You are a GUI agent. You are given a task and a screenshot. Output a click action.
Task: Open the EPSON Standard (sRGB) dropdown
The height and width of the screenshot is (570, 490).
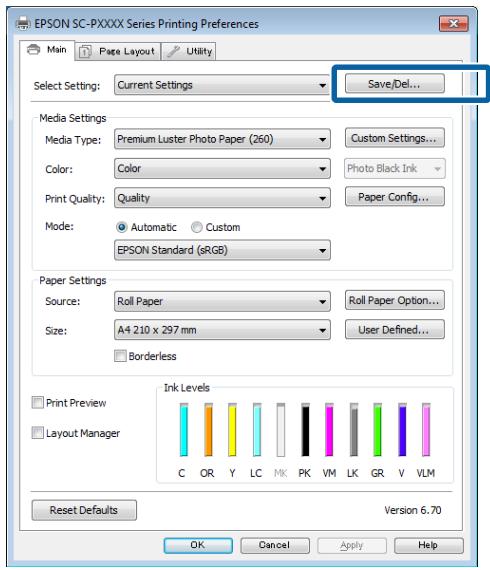pyautogui.click(x=222, y=250)
